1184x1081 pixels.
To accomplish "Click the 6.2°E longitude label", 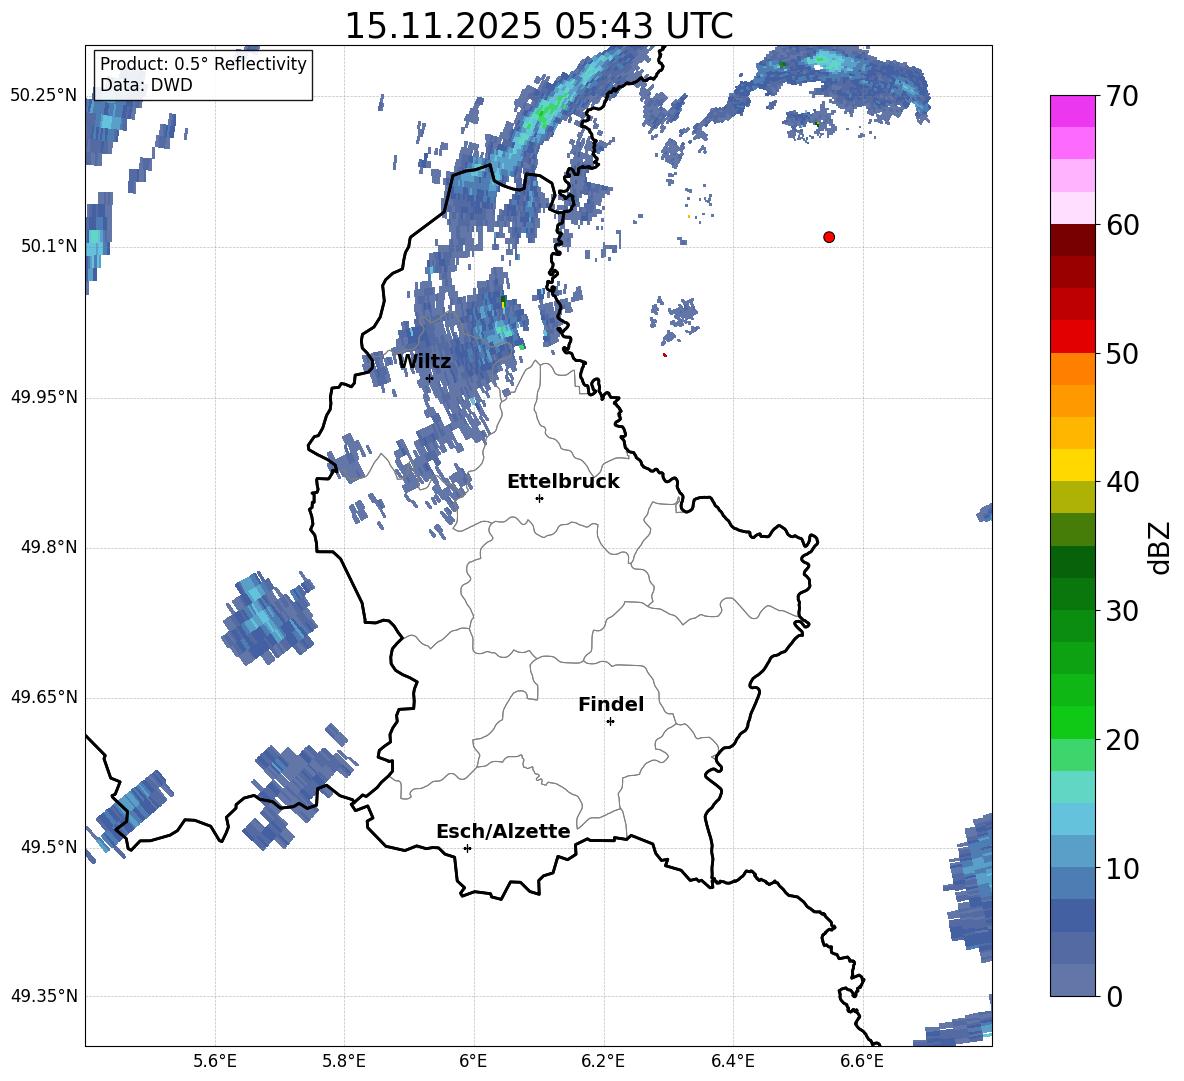I will pos(603,1061).
